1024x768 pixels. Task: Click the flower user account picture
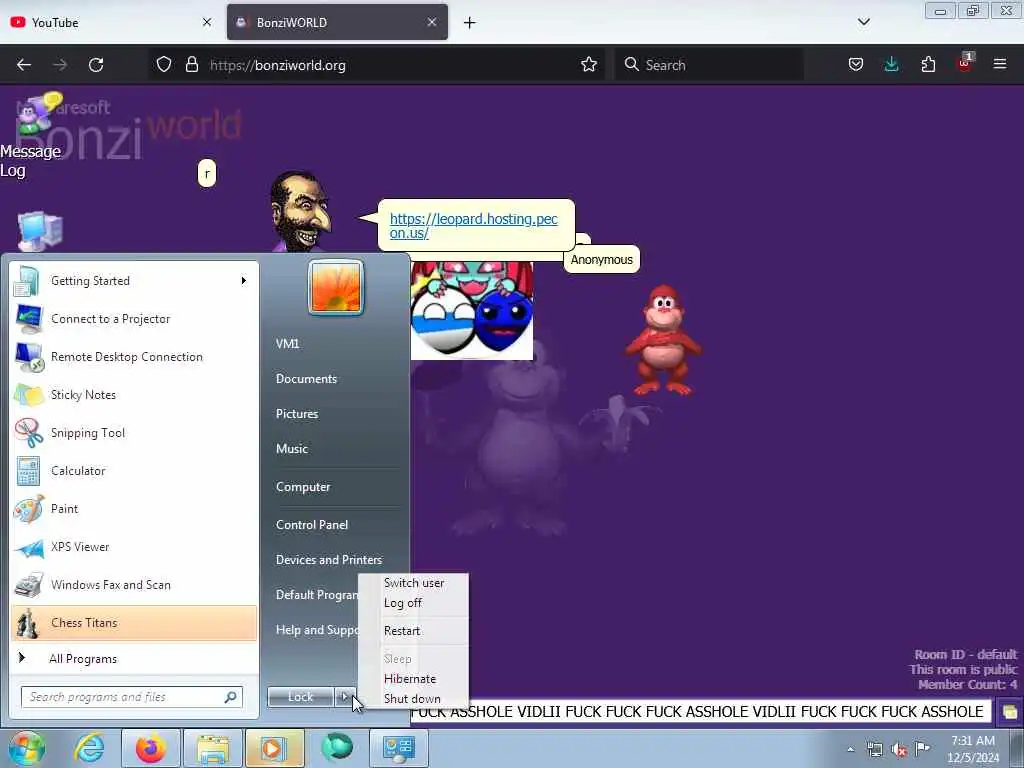pyautogui.click(x=336, y=288)
